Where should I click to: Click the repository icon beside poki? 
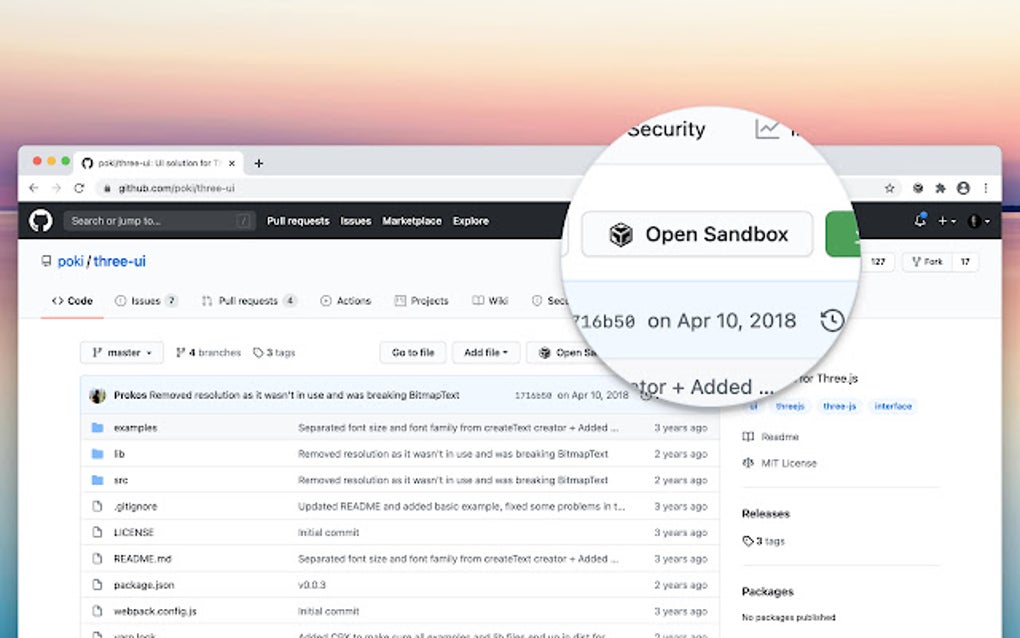[x=46, y=261]
